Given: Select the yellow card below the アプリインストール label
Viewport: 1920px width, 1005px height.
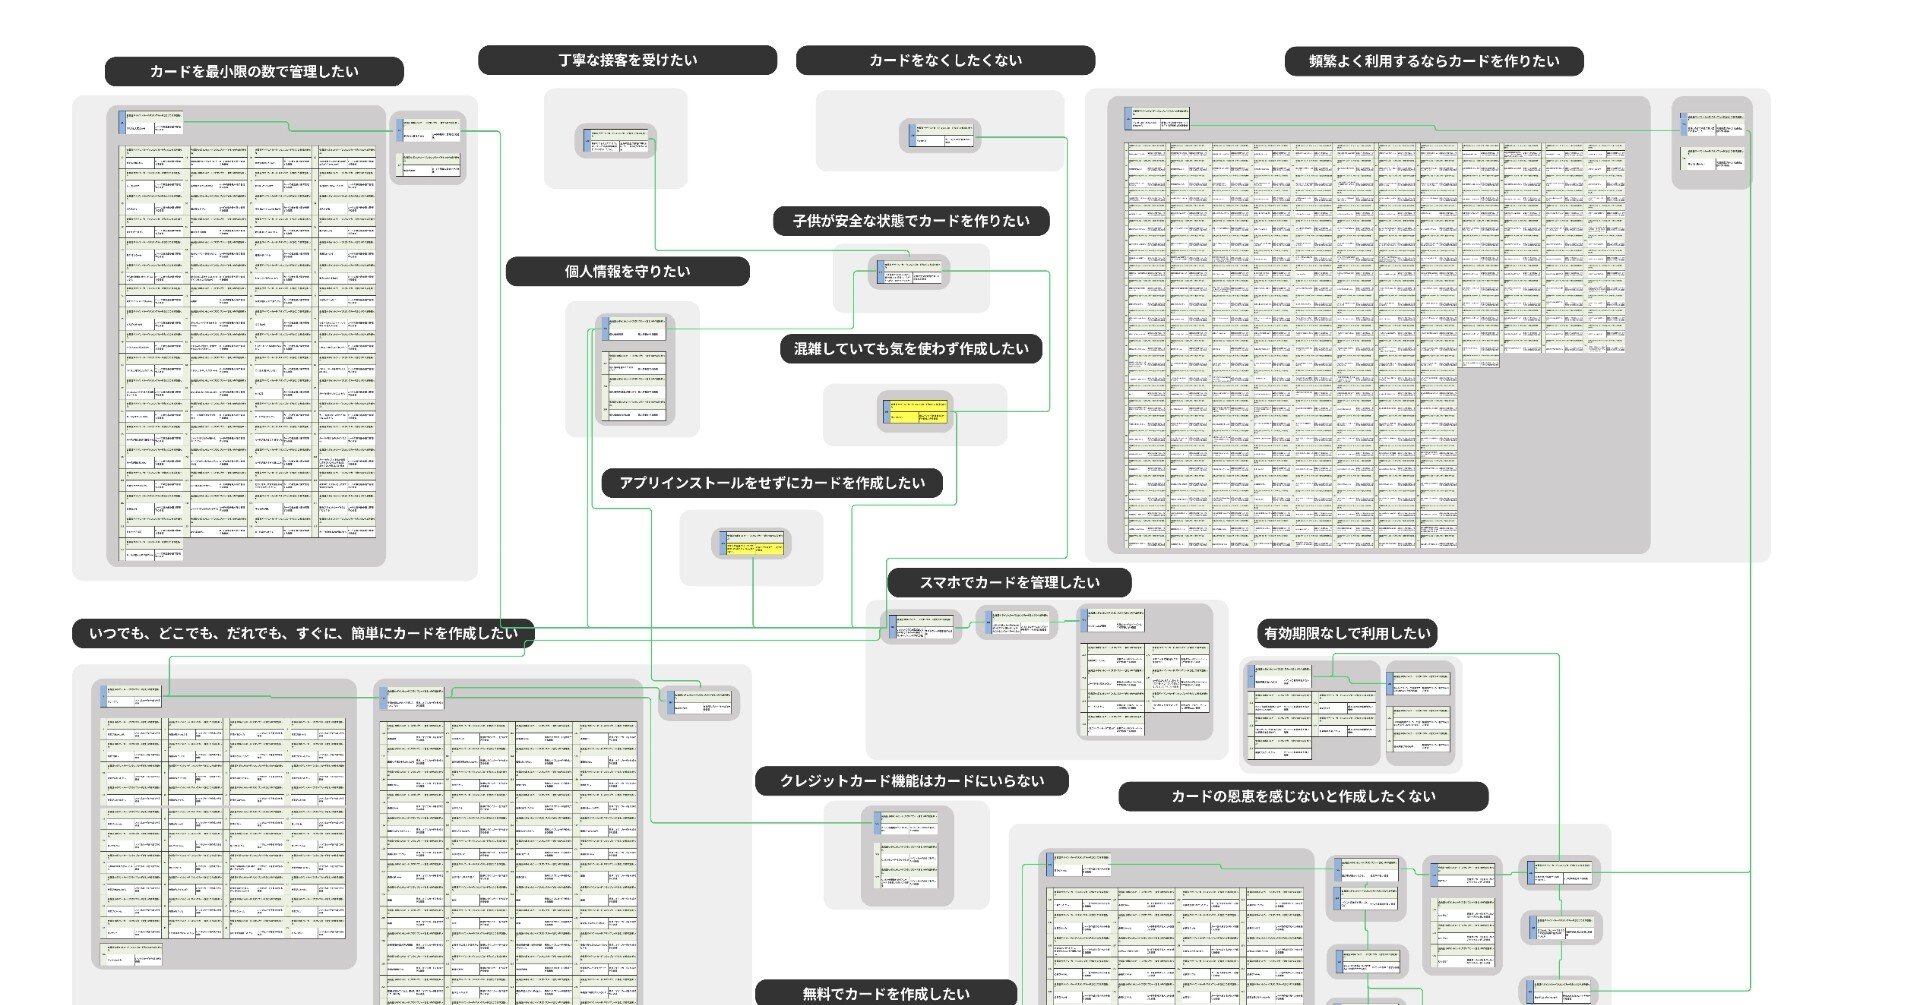Looking at the screenshot, I should (x=753, y=545).
